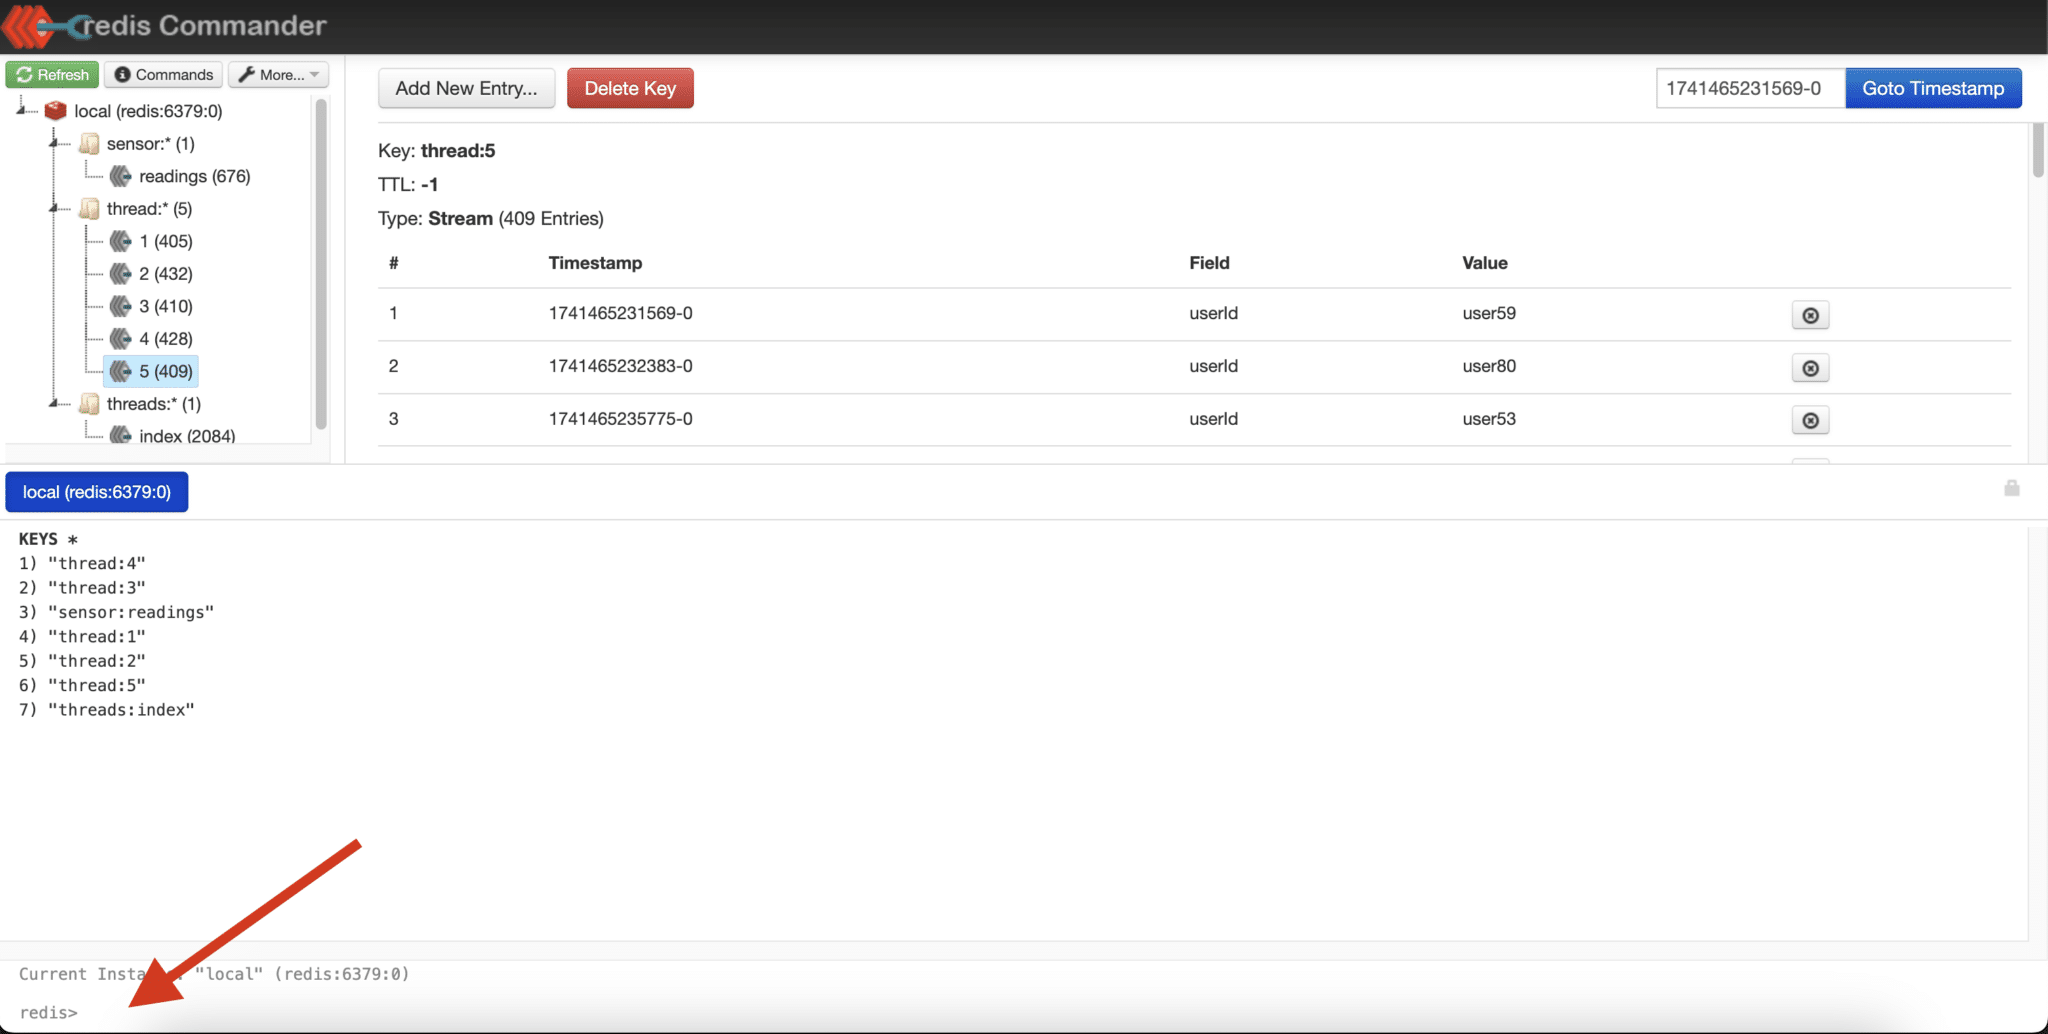Open the More... dropdown menu
The image size is (2048, 1034).
[x=278, y=74]
